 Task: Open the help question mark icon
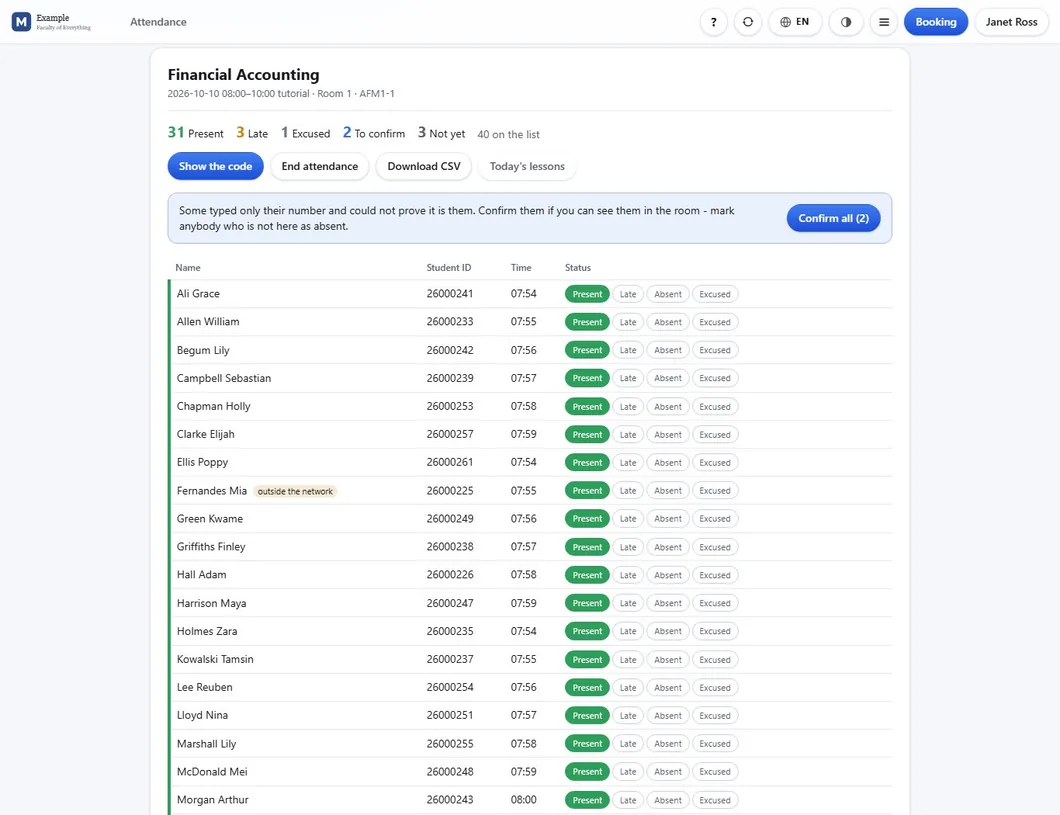713,22
